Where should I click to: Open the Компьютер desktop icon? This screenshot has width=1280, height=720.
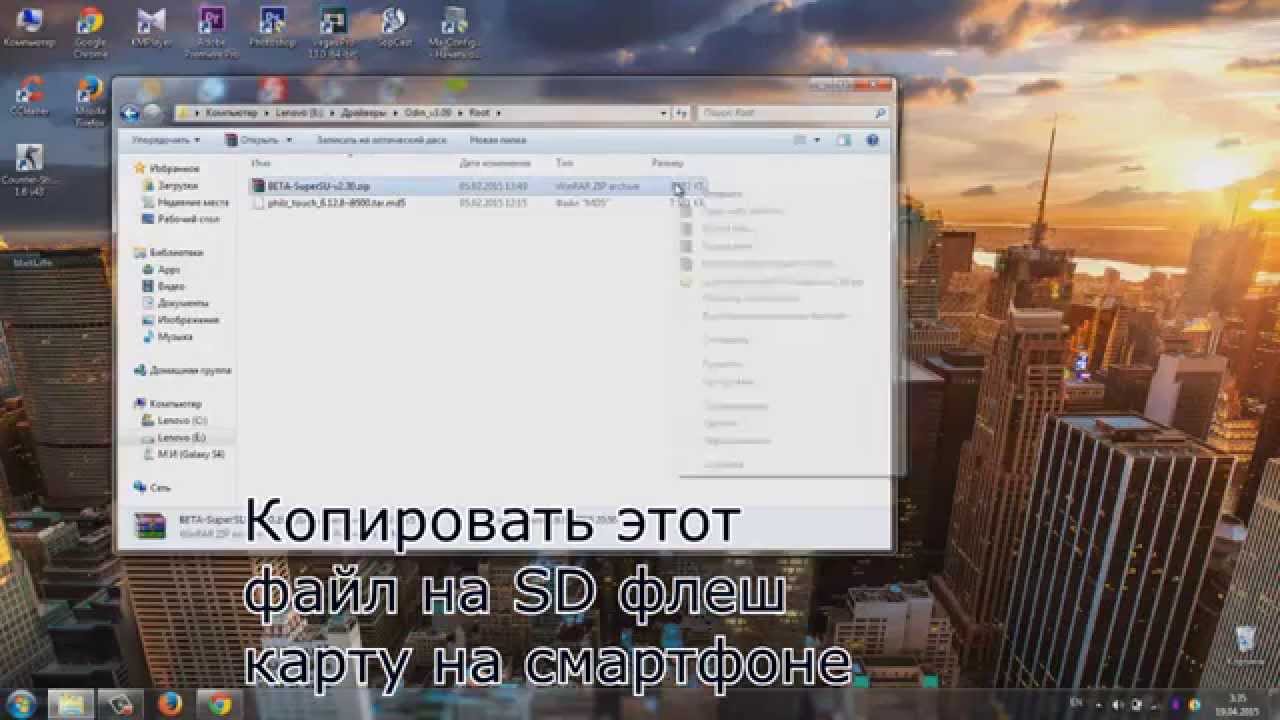click(x=28, y=27)
